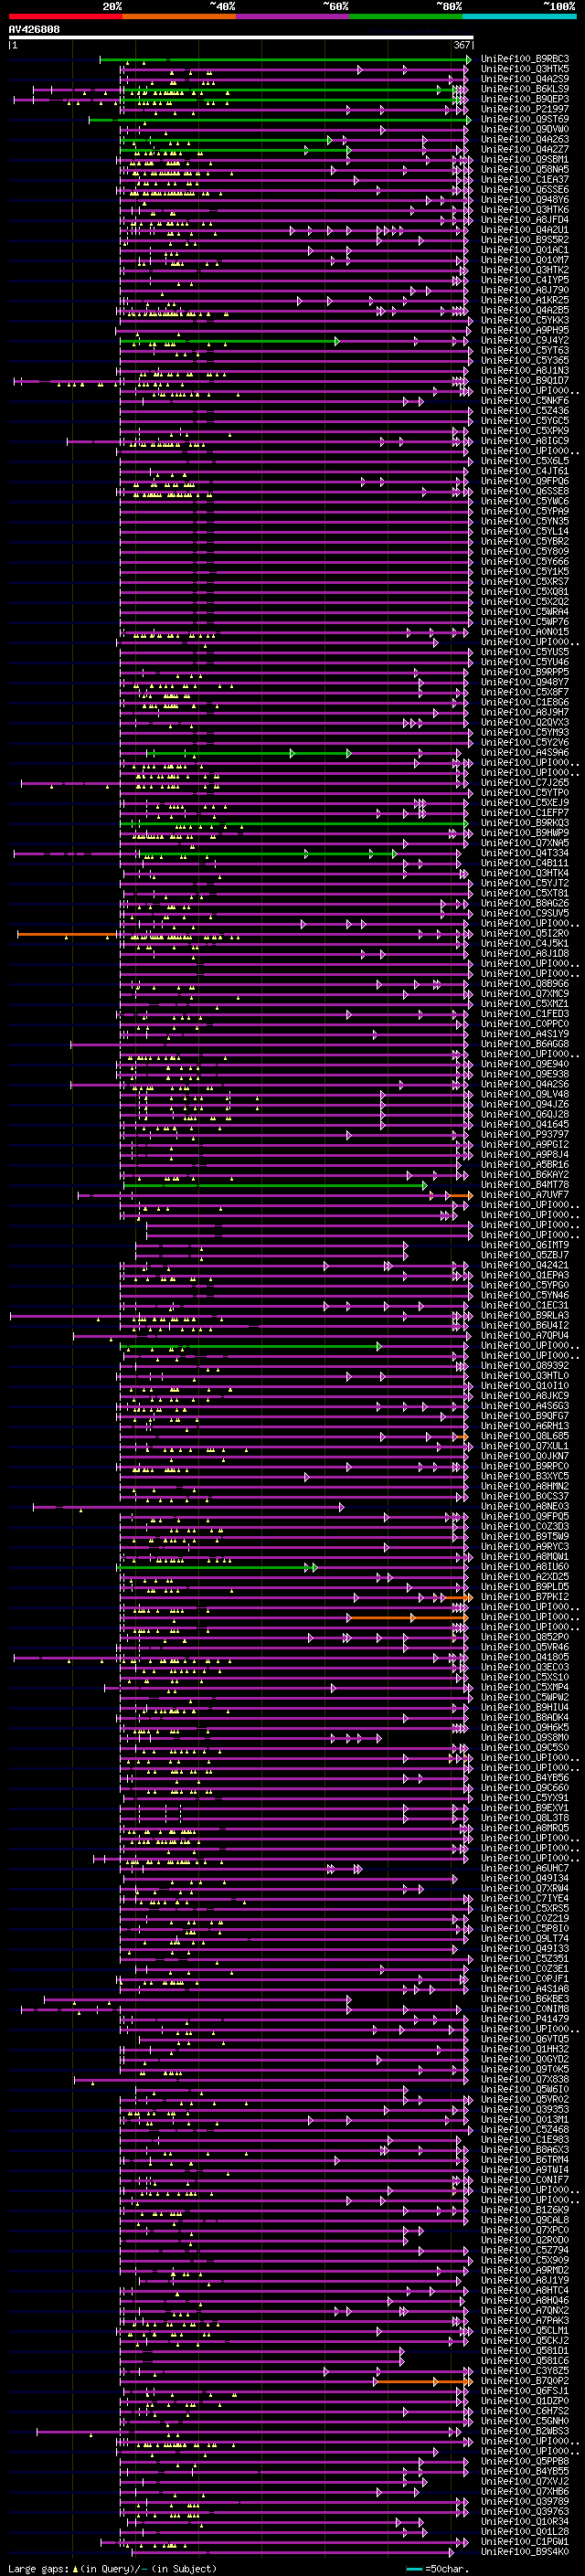Click hit label UniRef100_B9Q1D7
The height and width of the screenshot is (2576, 585).
[525, 381]
